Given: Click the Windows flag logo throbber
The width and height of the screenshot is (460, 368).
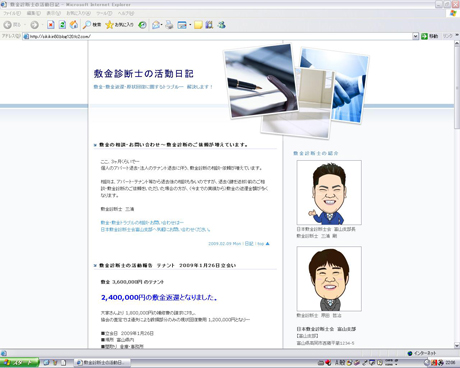Looking at the screenshot, I should coord(453,13).
